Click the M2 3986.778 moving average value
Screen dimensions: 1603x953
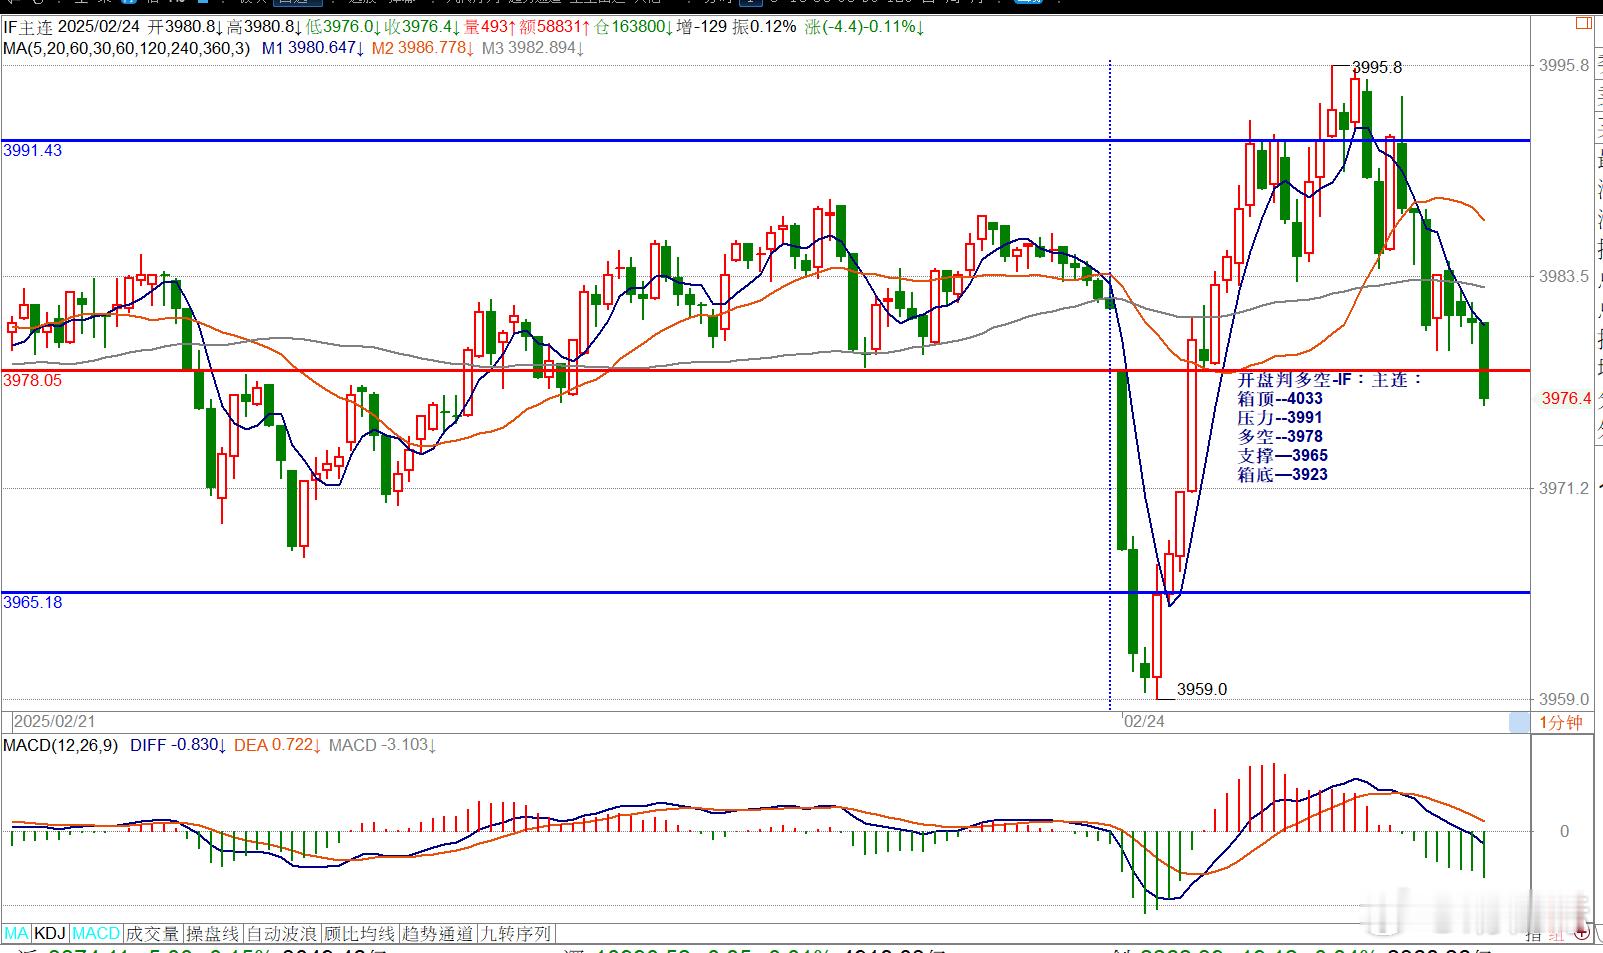coord(422,47)
